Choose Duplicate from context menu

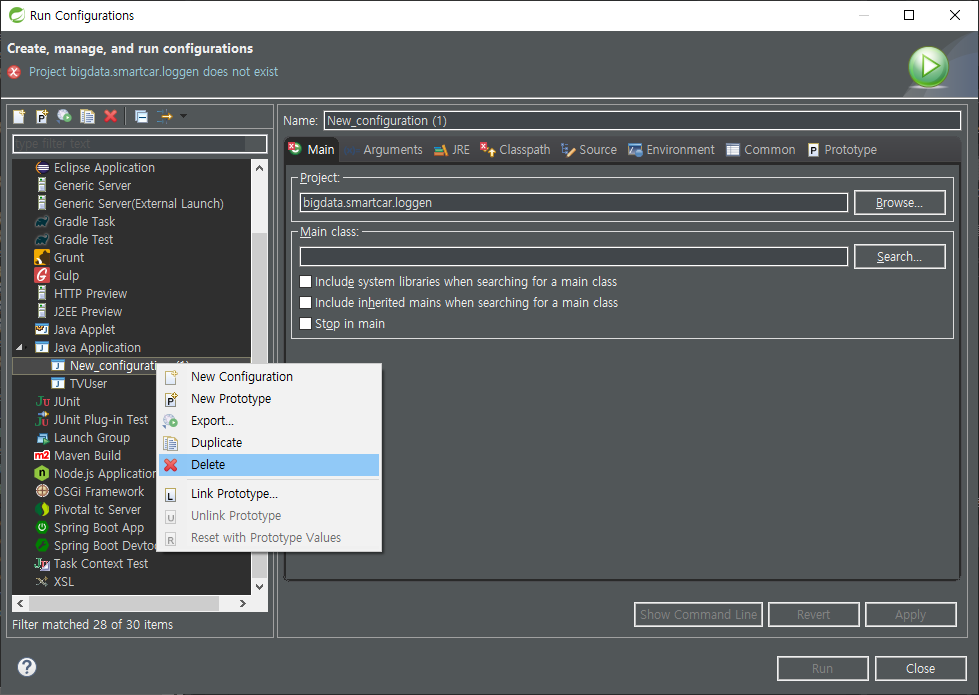pos(269,443)
